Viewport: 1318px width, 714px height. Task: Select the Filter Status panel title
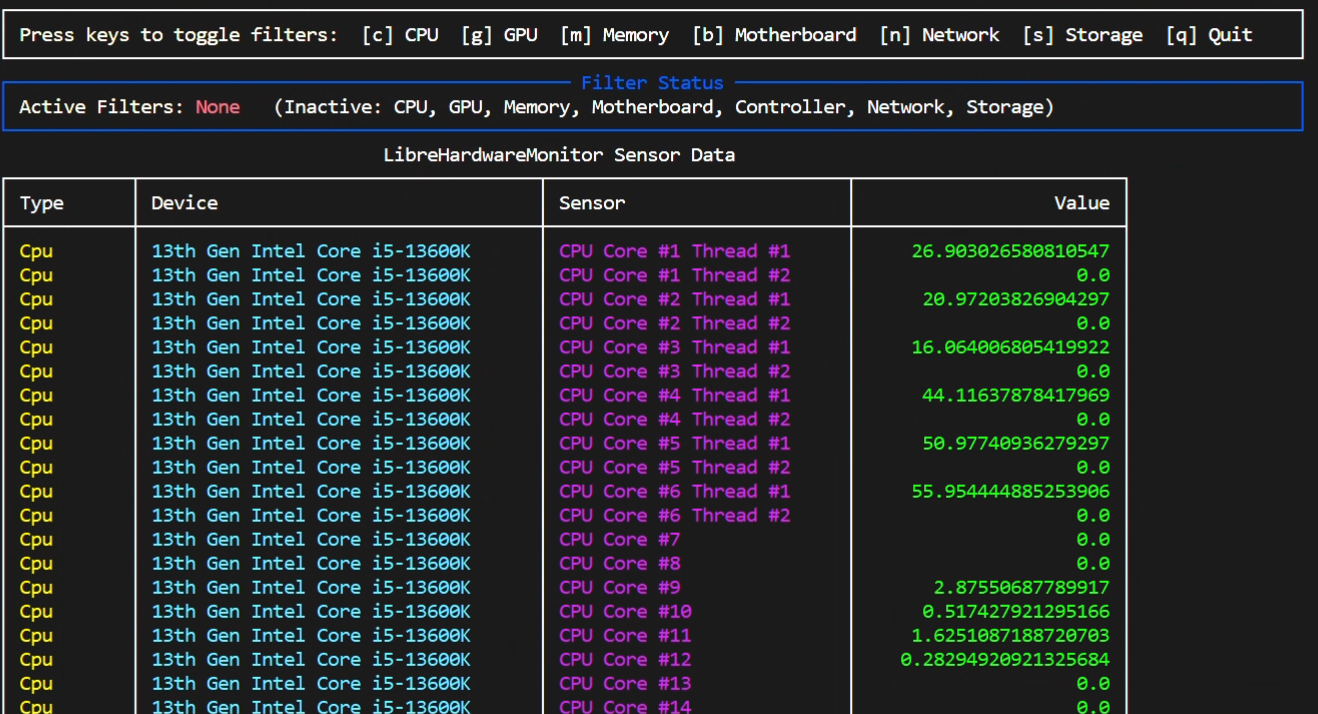point(652,83)
